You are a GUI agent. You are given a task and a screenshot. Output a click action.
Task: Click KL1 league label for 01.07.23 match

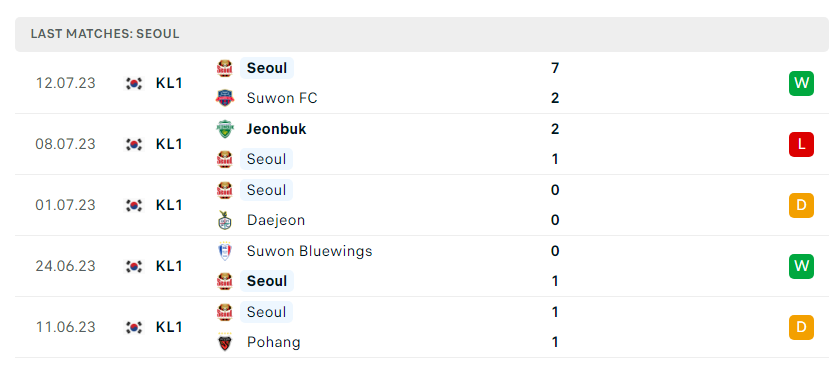(169, 205)
